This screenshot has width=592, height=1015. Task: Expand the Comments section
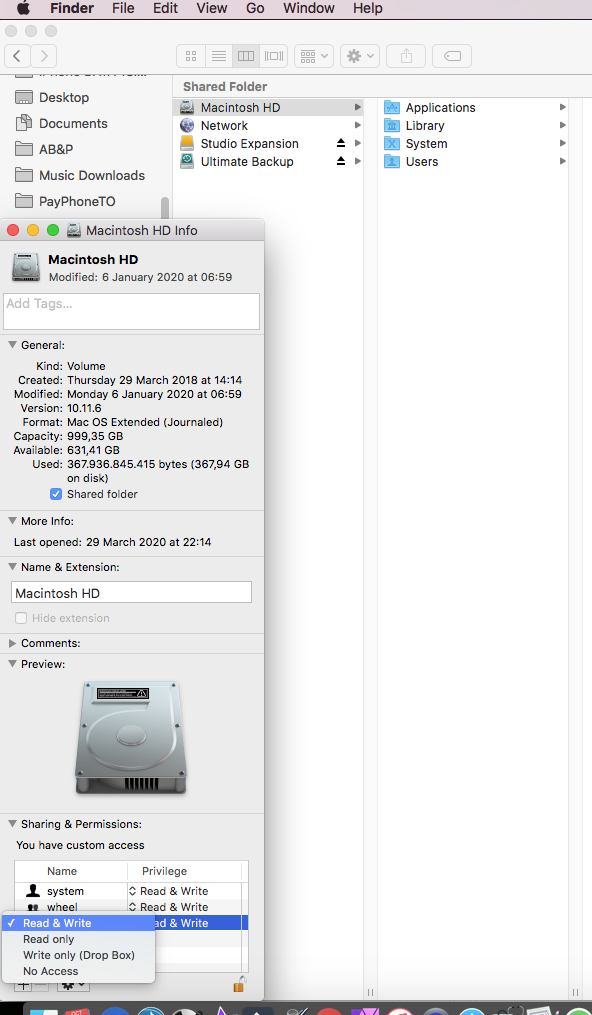click(x=12, y=643)
